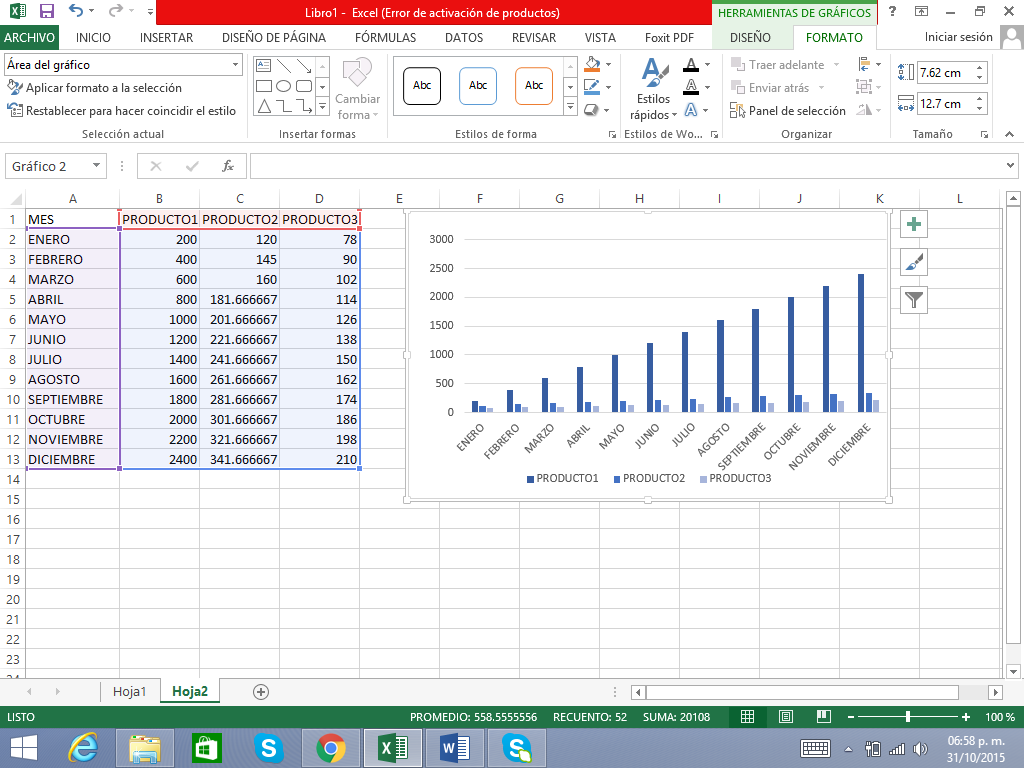
Task: Click the insert function fx icon
Action: pos(228,166)
